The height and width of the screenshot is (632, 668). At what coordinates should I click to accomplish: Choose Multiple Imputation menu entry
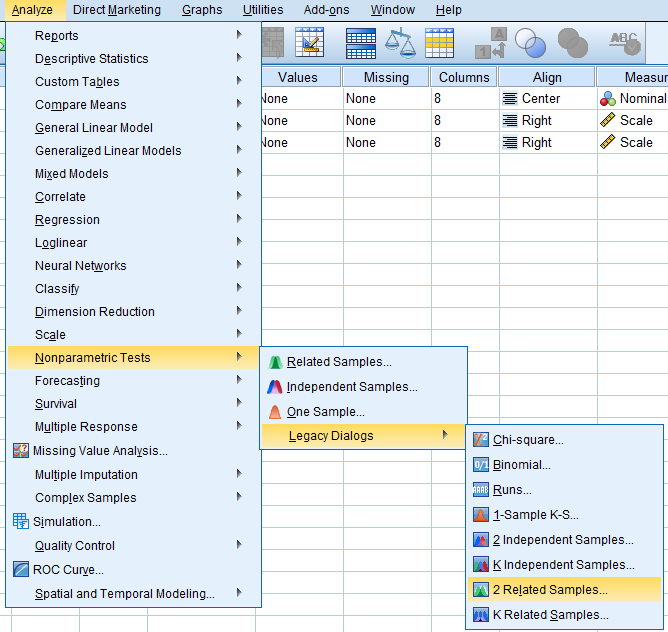(134, 474)
